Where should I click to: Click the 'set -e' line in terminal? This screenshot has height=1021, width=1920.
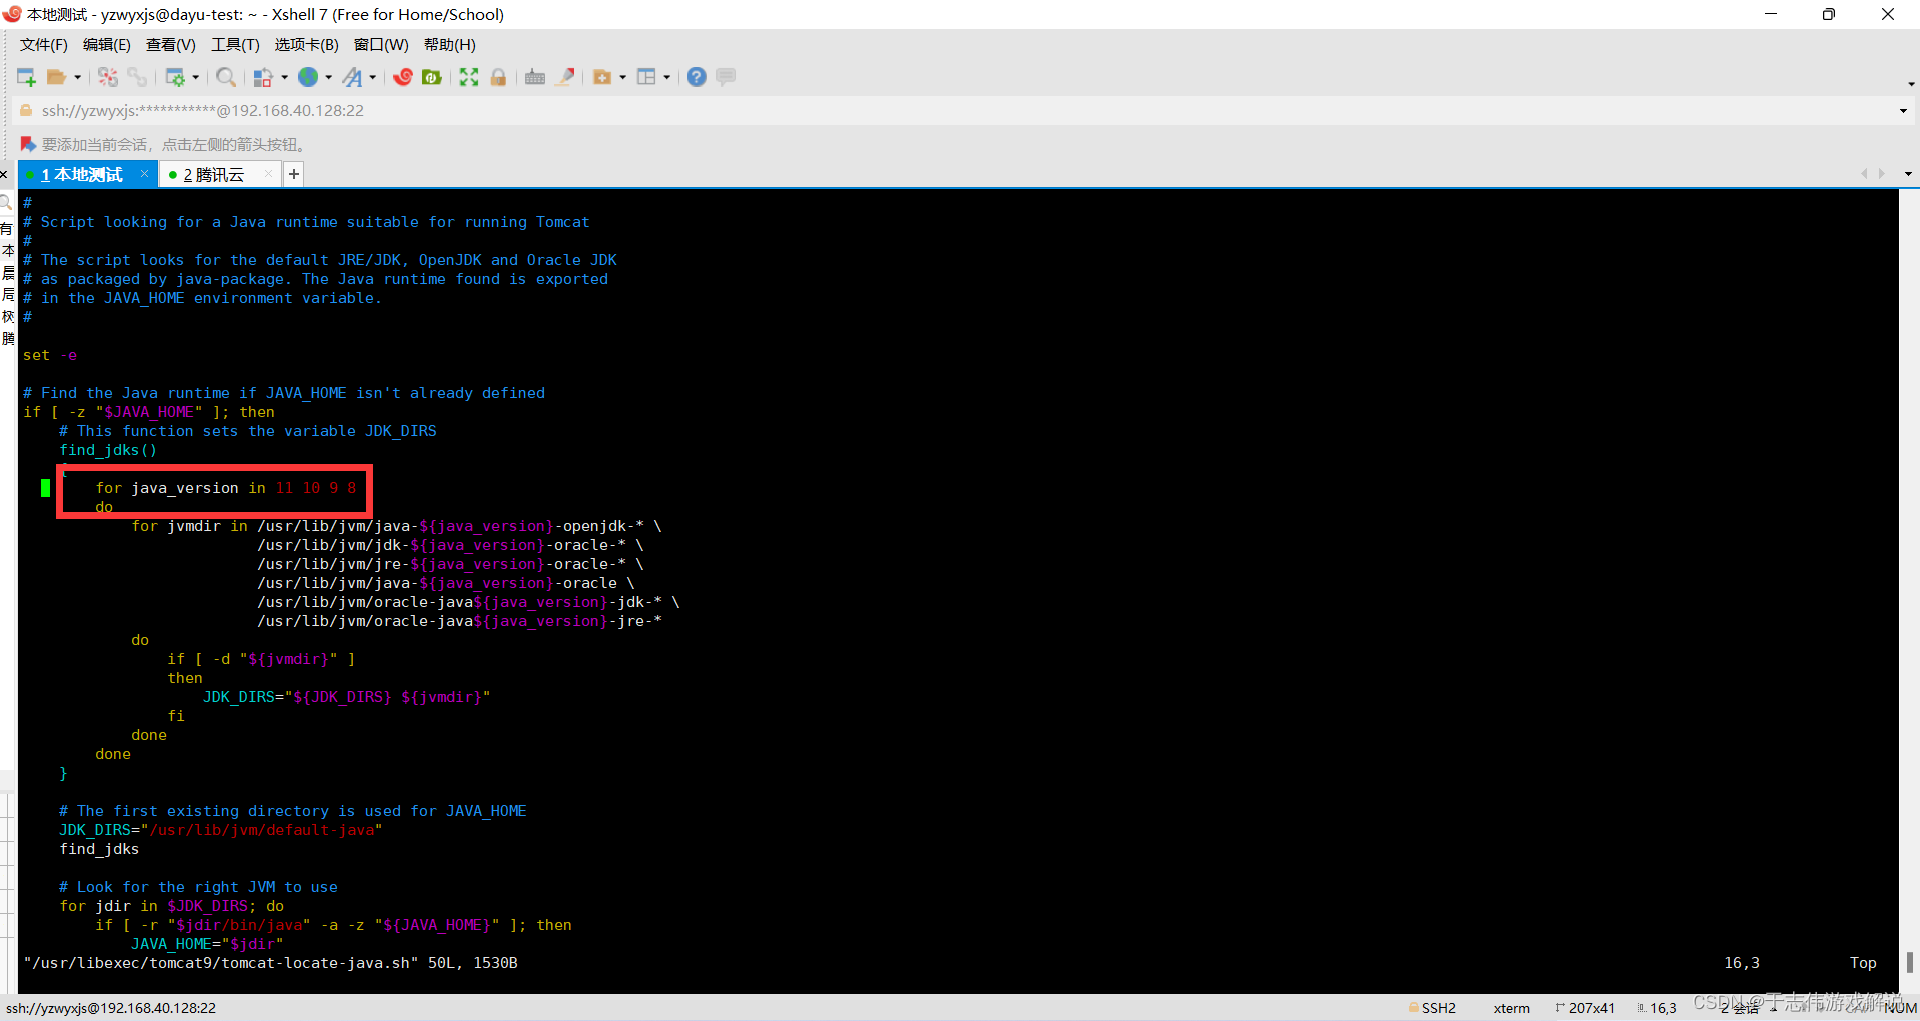pyautogui.click(x=50, y=355)
